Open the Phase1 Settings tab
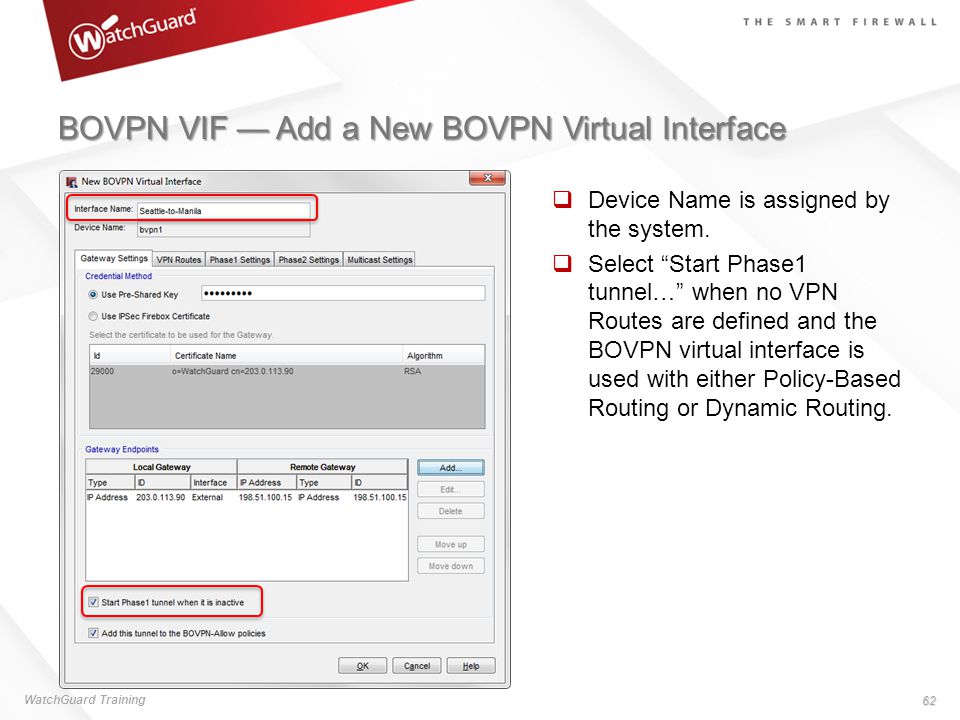Viewport: 960px width, 720px height. pyautogui.click(x=239, y=260)
